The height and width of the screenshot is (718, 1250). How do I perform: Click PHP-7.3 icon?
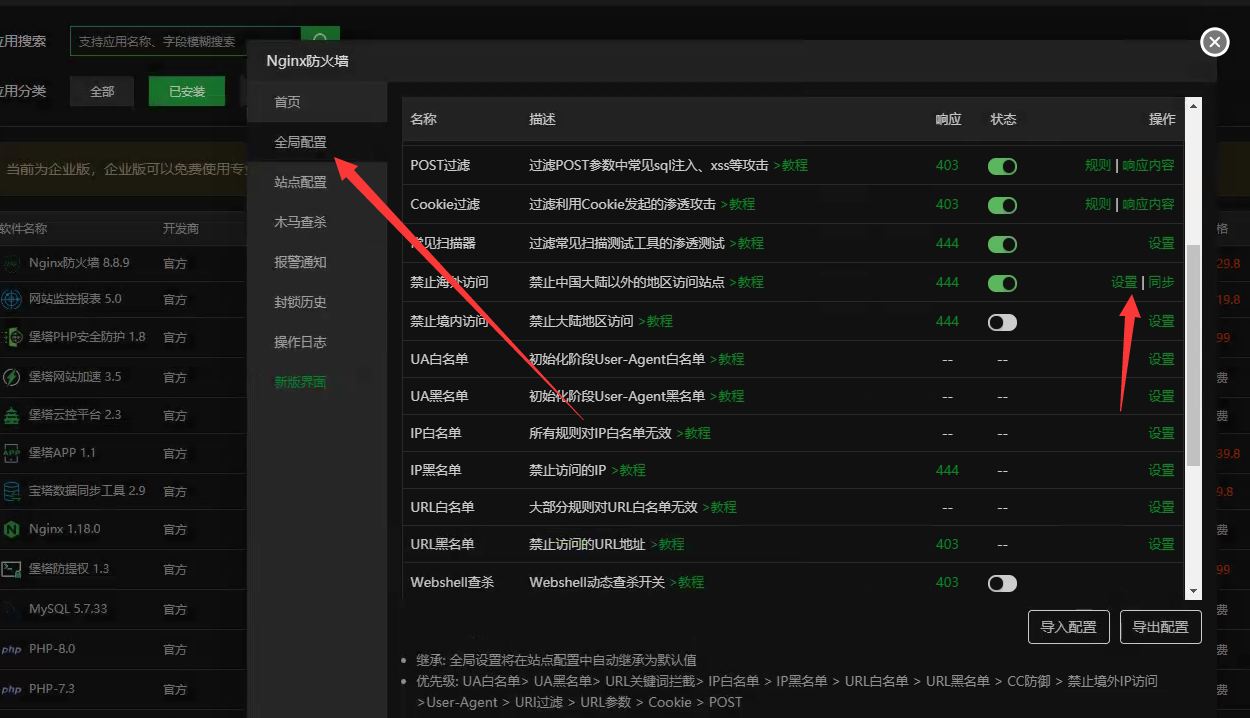point(11,689)
